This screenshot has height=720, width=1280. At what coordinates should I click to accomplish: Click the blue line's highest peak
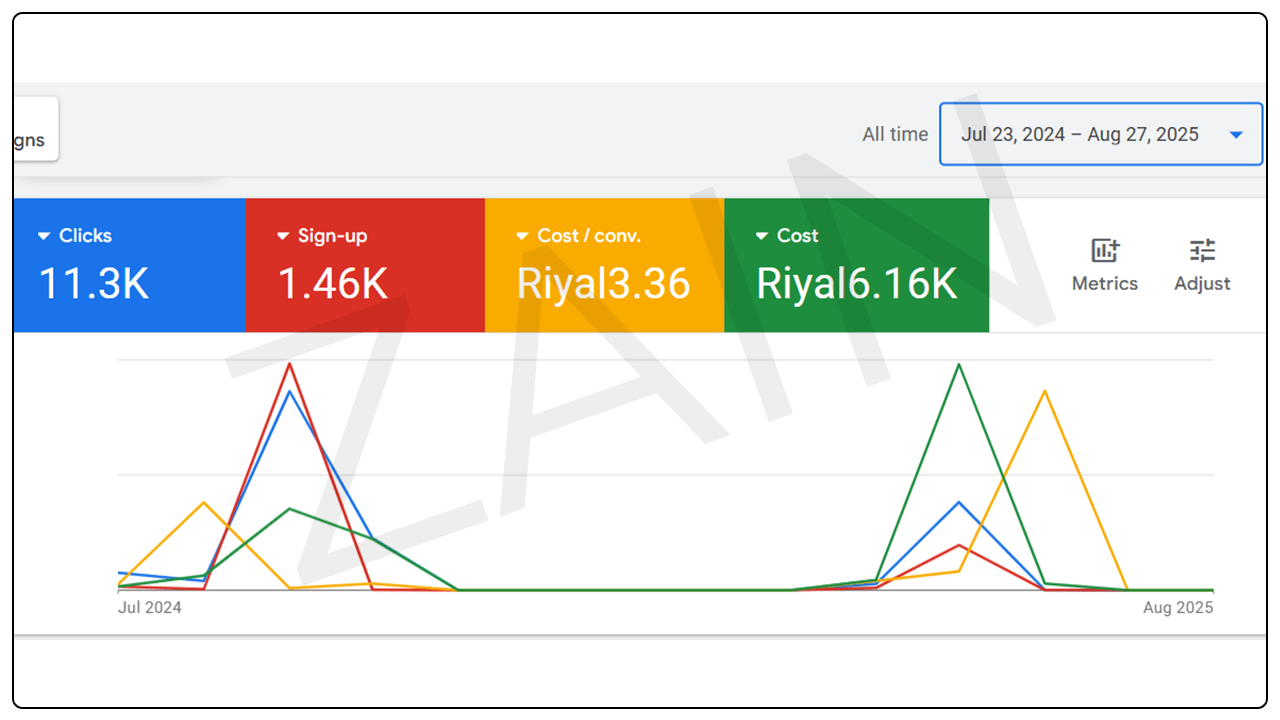[x=290, y=392]
